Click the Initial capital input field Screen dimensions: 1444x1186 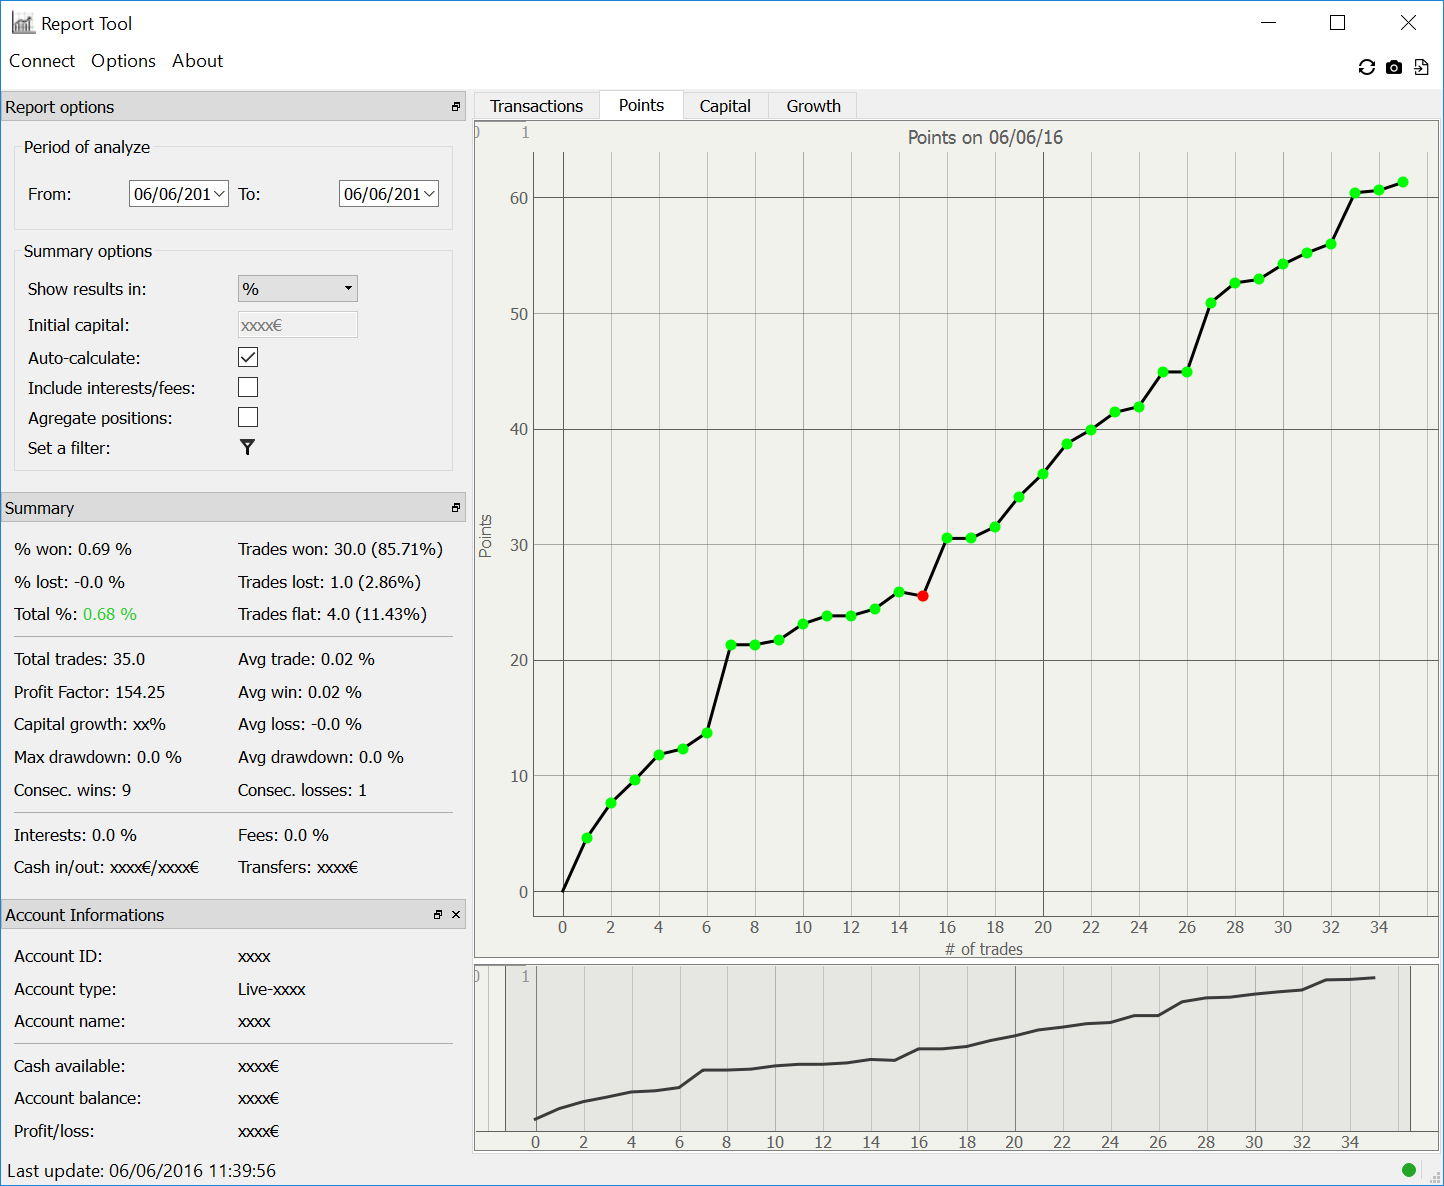point(297,325)
